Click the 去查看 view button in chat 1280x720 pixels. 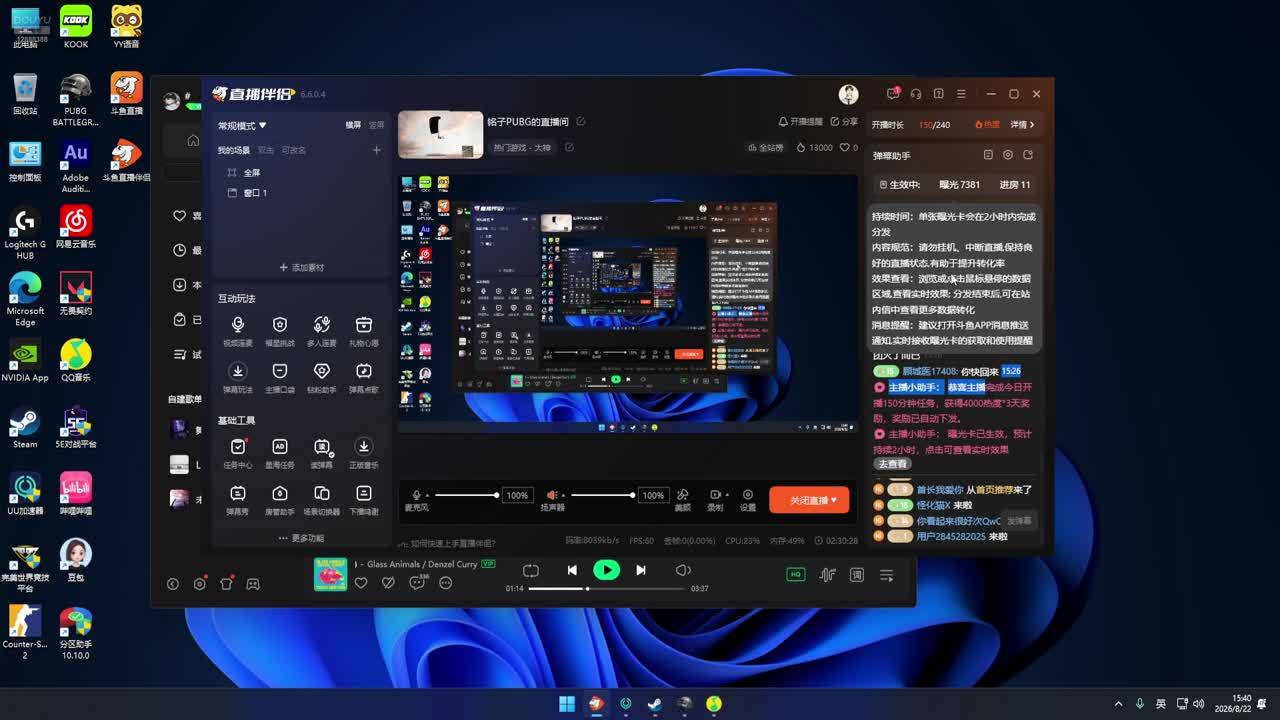(892, 464)
